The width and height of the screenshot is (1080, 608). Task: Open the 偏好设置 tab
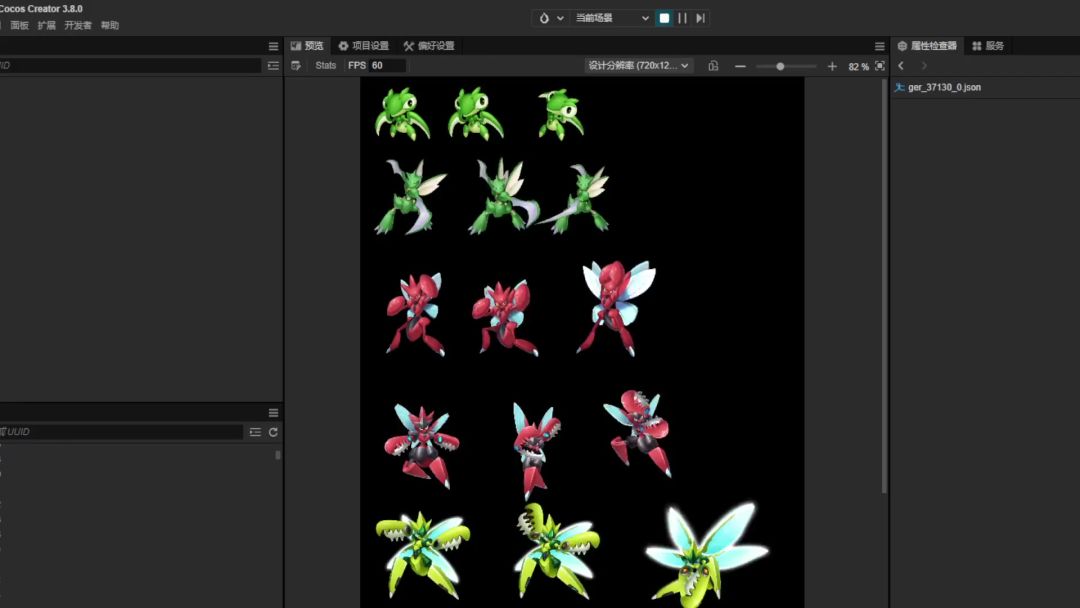pyautogui.click(x=429, y=45)
